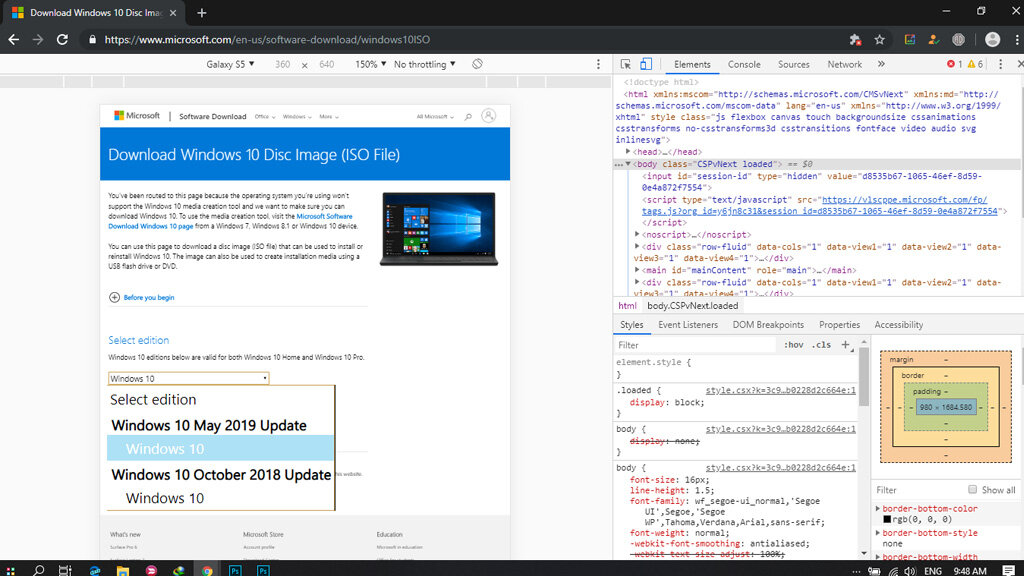
Task: Click the sign-in account icon on page
Action: tap(488, 116)
